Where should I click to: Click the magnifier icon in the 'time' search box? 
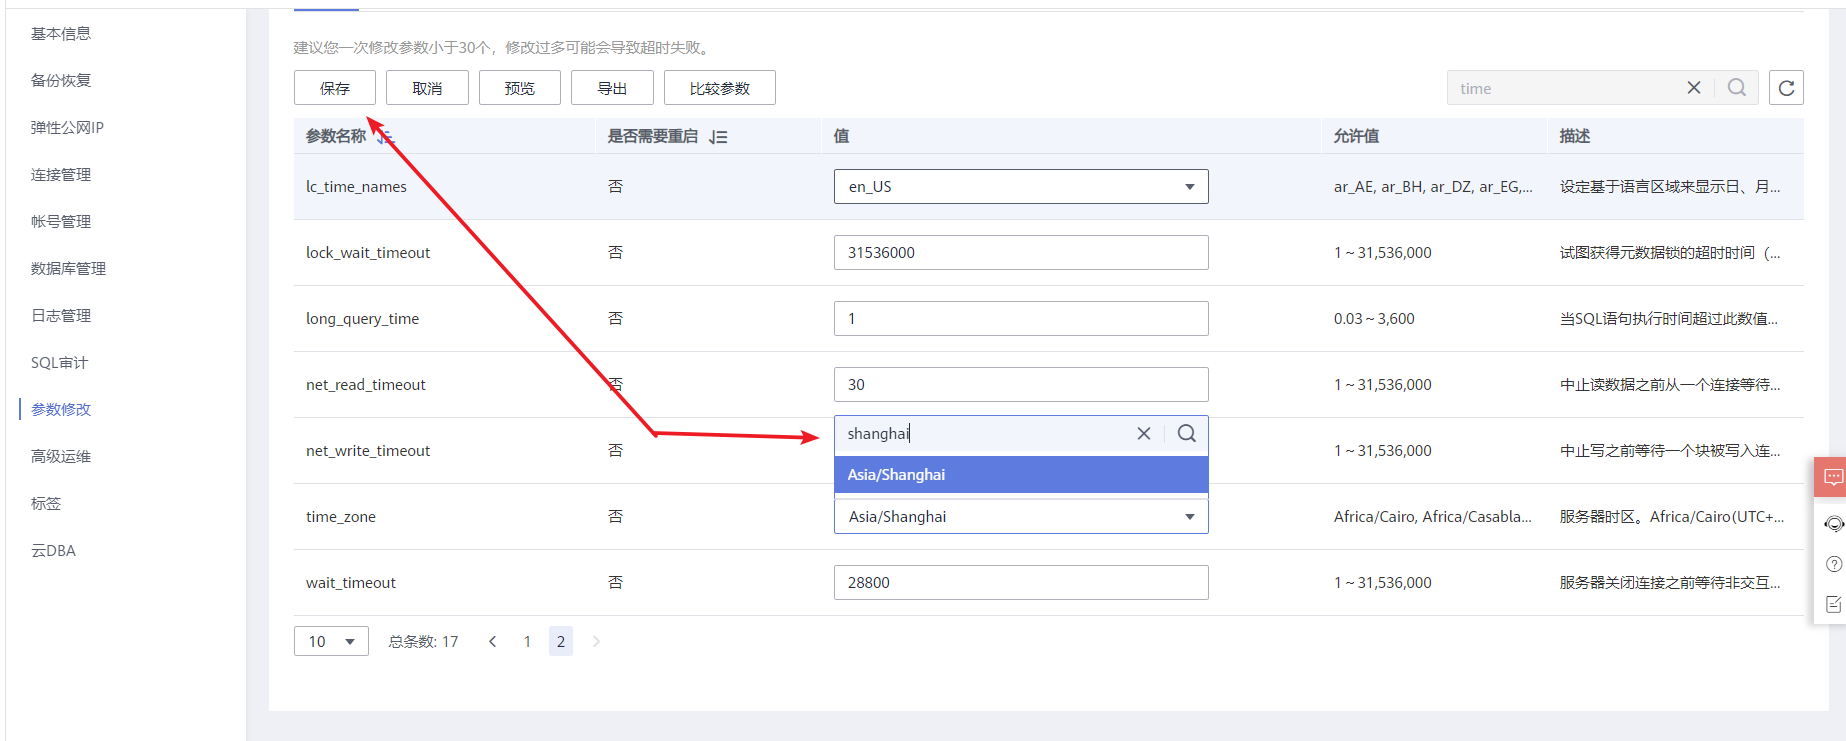point(1737,88)
